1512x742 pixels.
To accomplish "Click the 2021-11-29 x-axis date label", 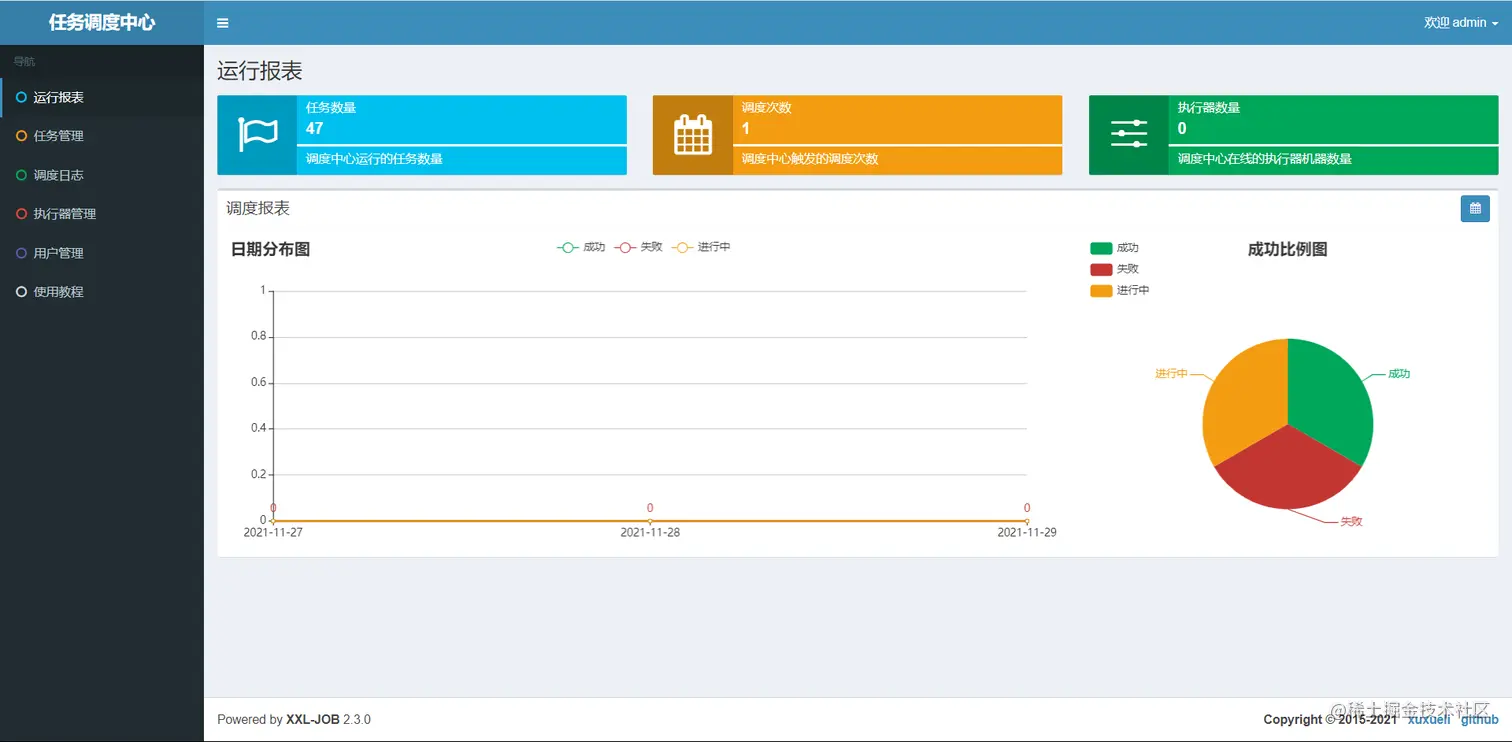I will 1027,532.
